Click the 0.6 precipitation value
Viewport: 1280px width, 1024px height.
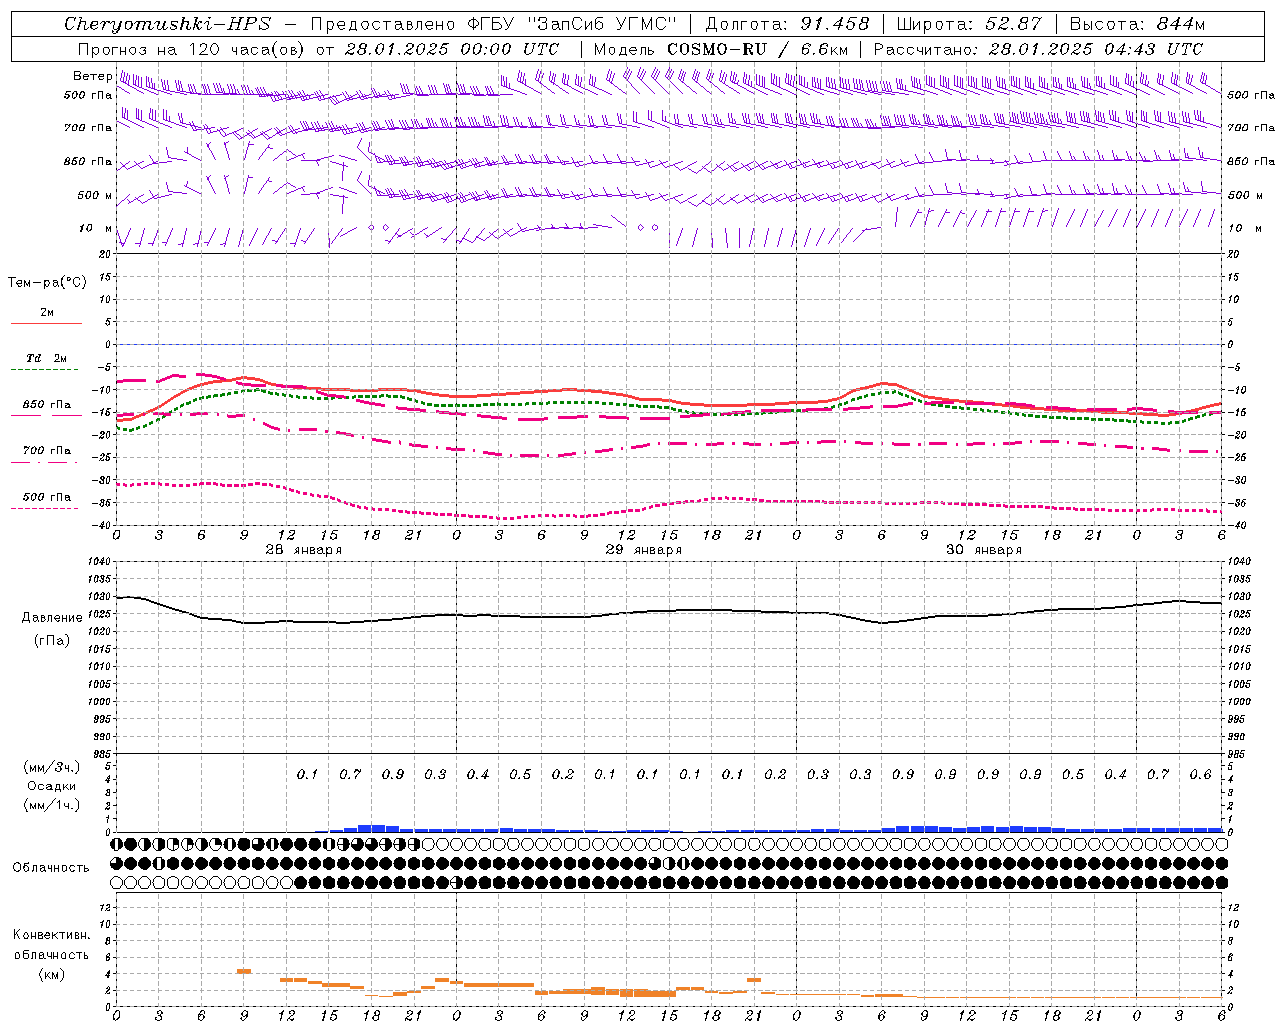tap(1200, 775)
